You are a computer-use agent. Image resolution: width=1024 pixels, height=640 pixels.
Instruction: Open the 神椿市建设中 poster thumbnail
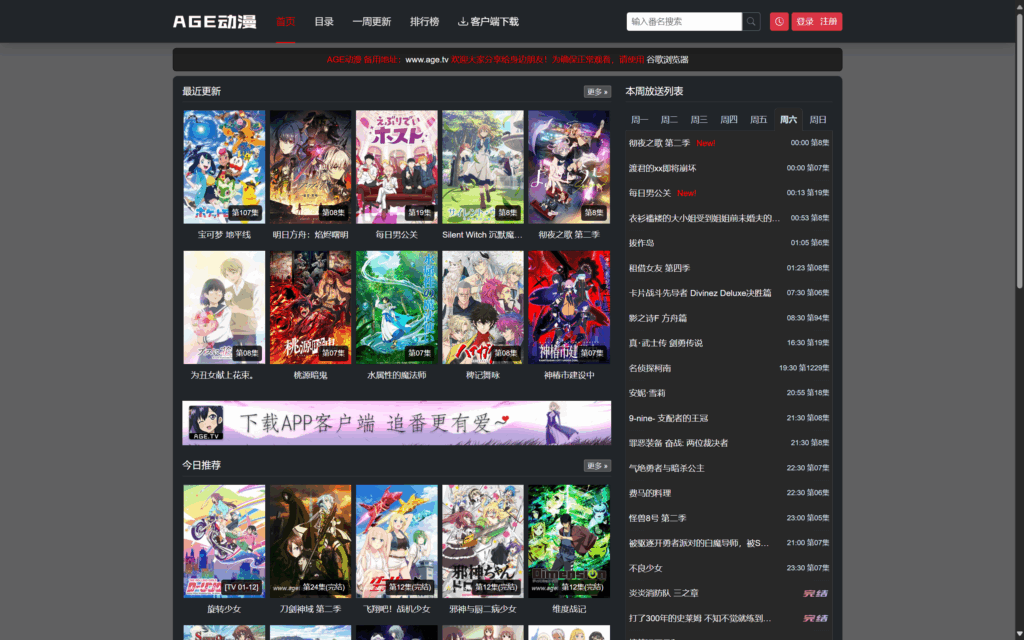click(569, 308)
